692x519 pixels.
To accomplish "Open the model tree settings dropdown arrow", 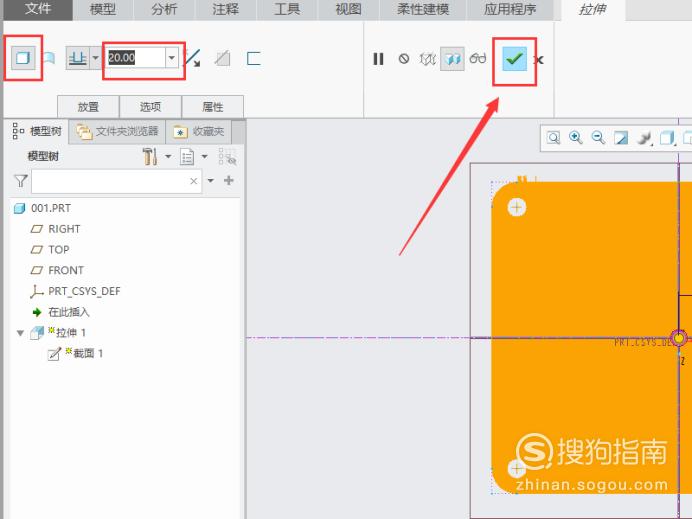I will click(x=168, y=156).
